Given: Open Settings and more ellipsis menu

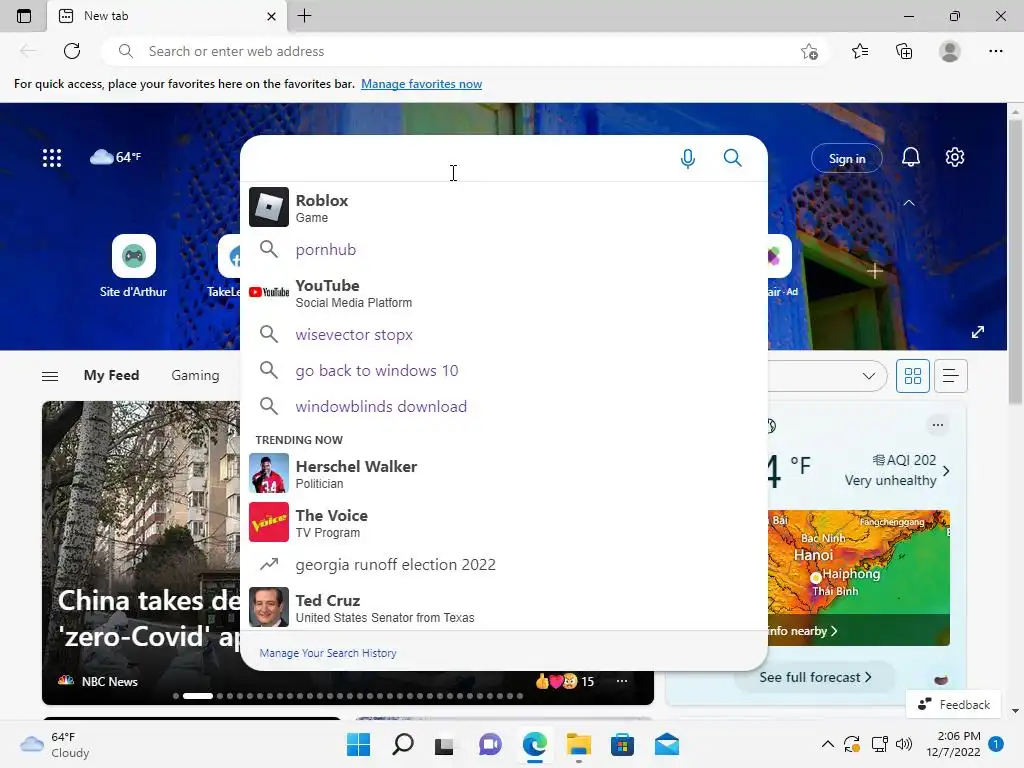Looking at the screenshot, I should (995, 51).
